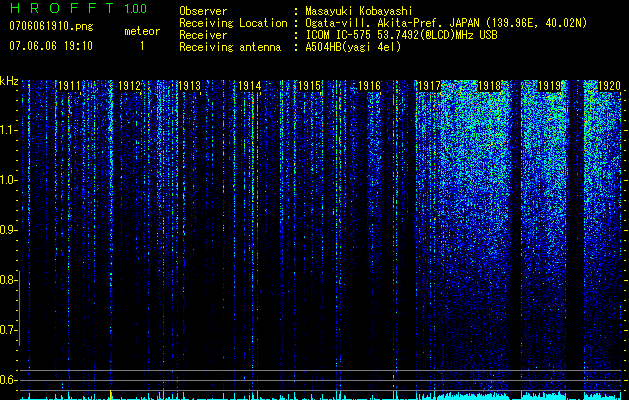Click the date 07.06.06 19:10

pyautogui.click(x=51, y=46)
